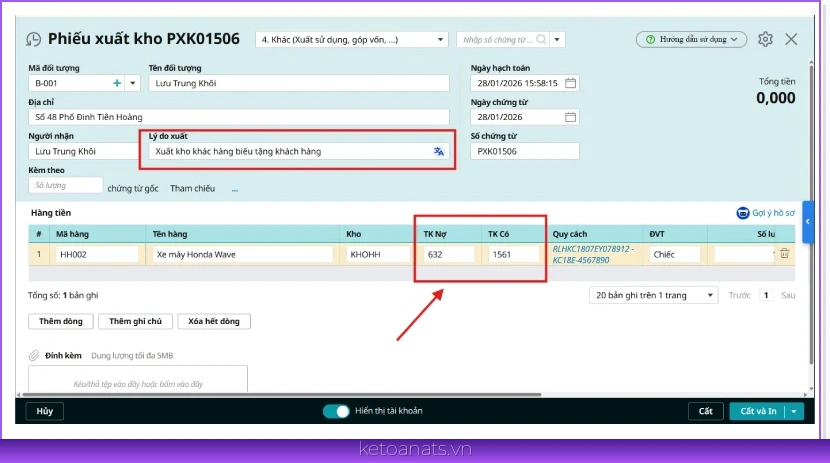The height and width of the screenshot is (463, 830).
Task: Click the translate icon in Lý do xuất
Action: point(438,151)
